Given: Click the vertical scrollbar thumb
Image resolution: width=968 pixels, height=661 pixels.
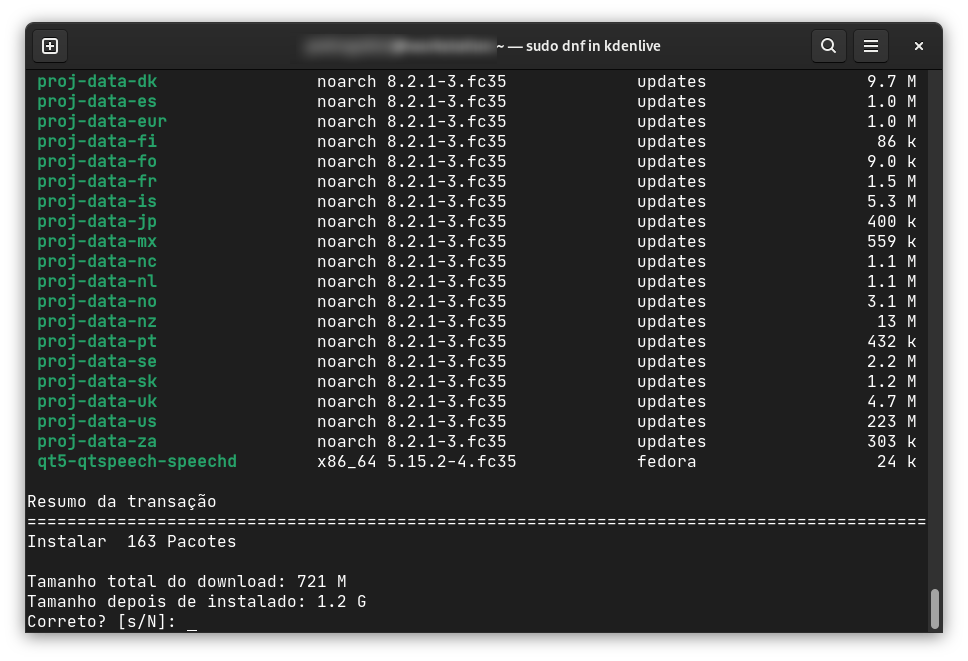Looking at the screenshot, I should [935, 608].
